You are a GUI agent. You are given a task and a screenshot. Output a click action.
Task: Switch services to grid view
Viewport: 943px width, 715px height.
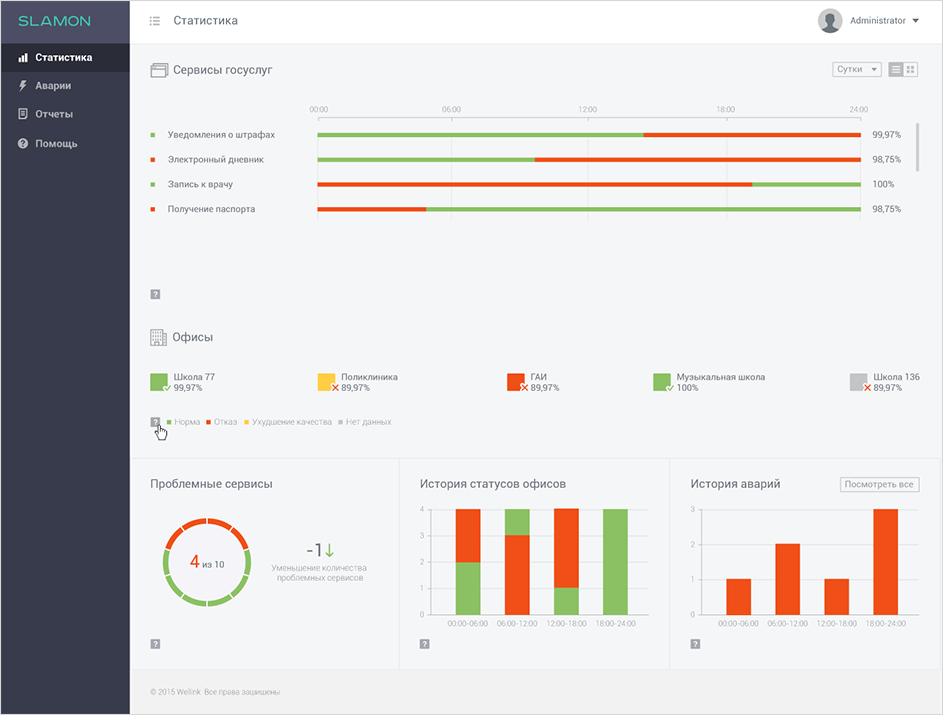pos(911,70)
